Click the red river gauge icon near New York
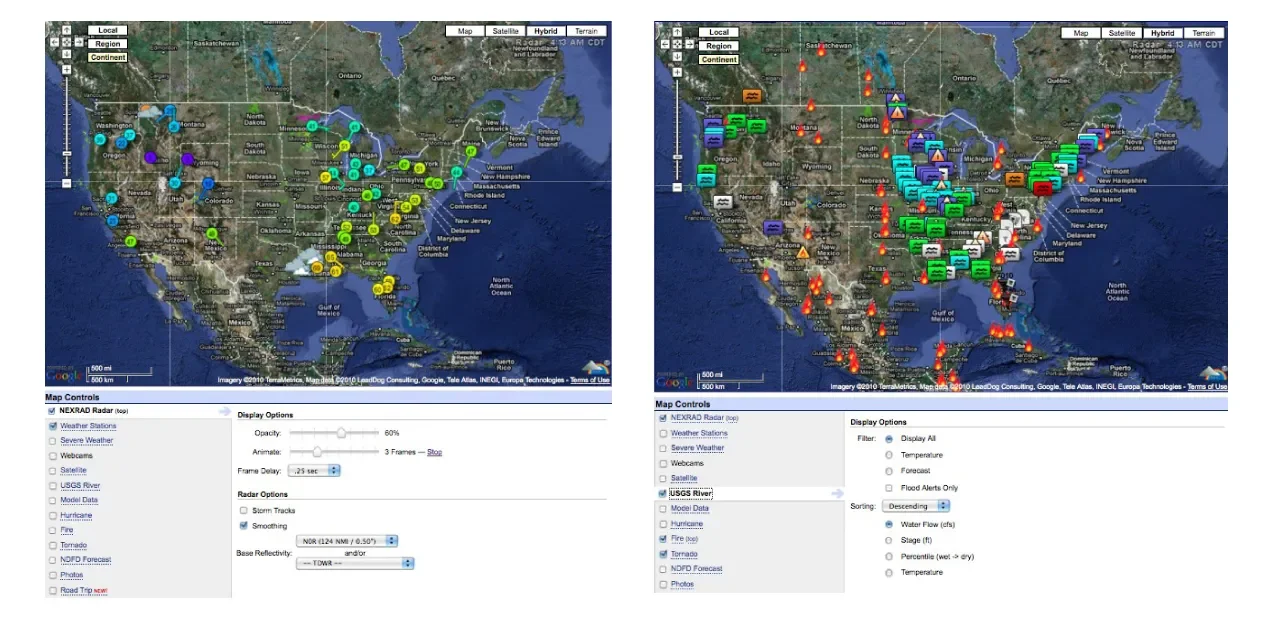Viewport: 1275px width, 631px height. pyautogui.click(x=1041, y=187)
